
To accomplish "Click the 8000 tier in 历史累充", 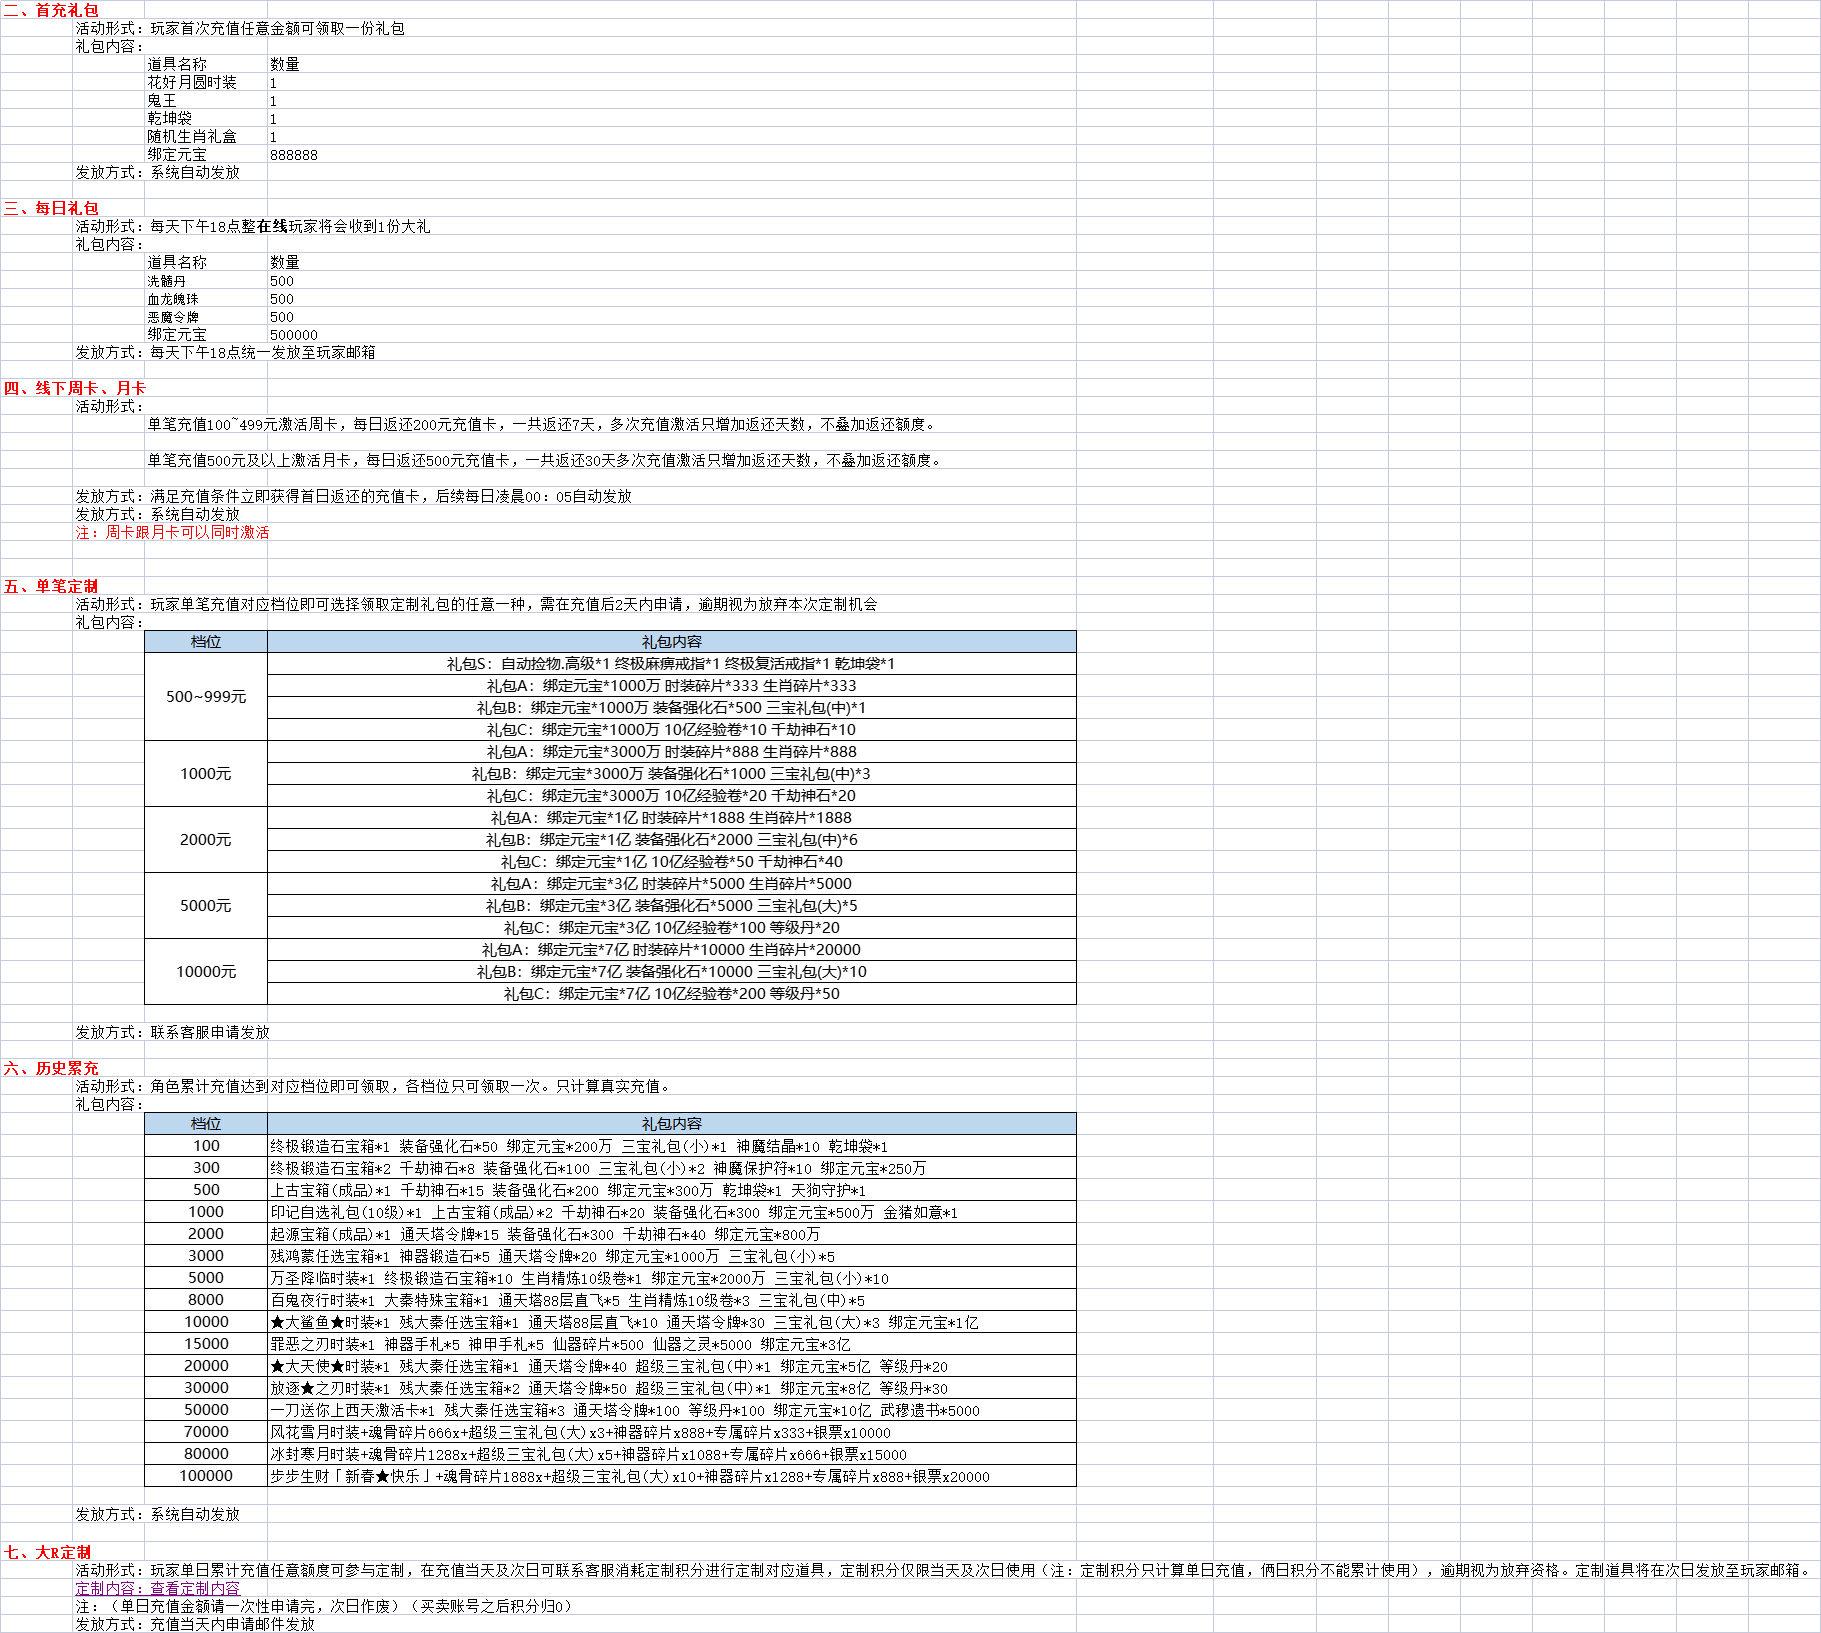I will (x=206, y=1299).
